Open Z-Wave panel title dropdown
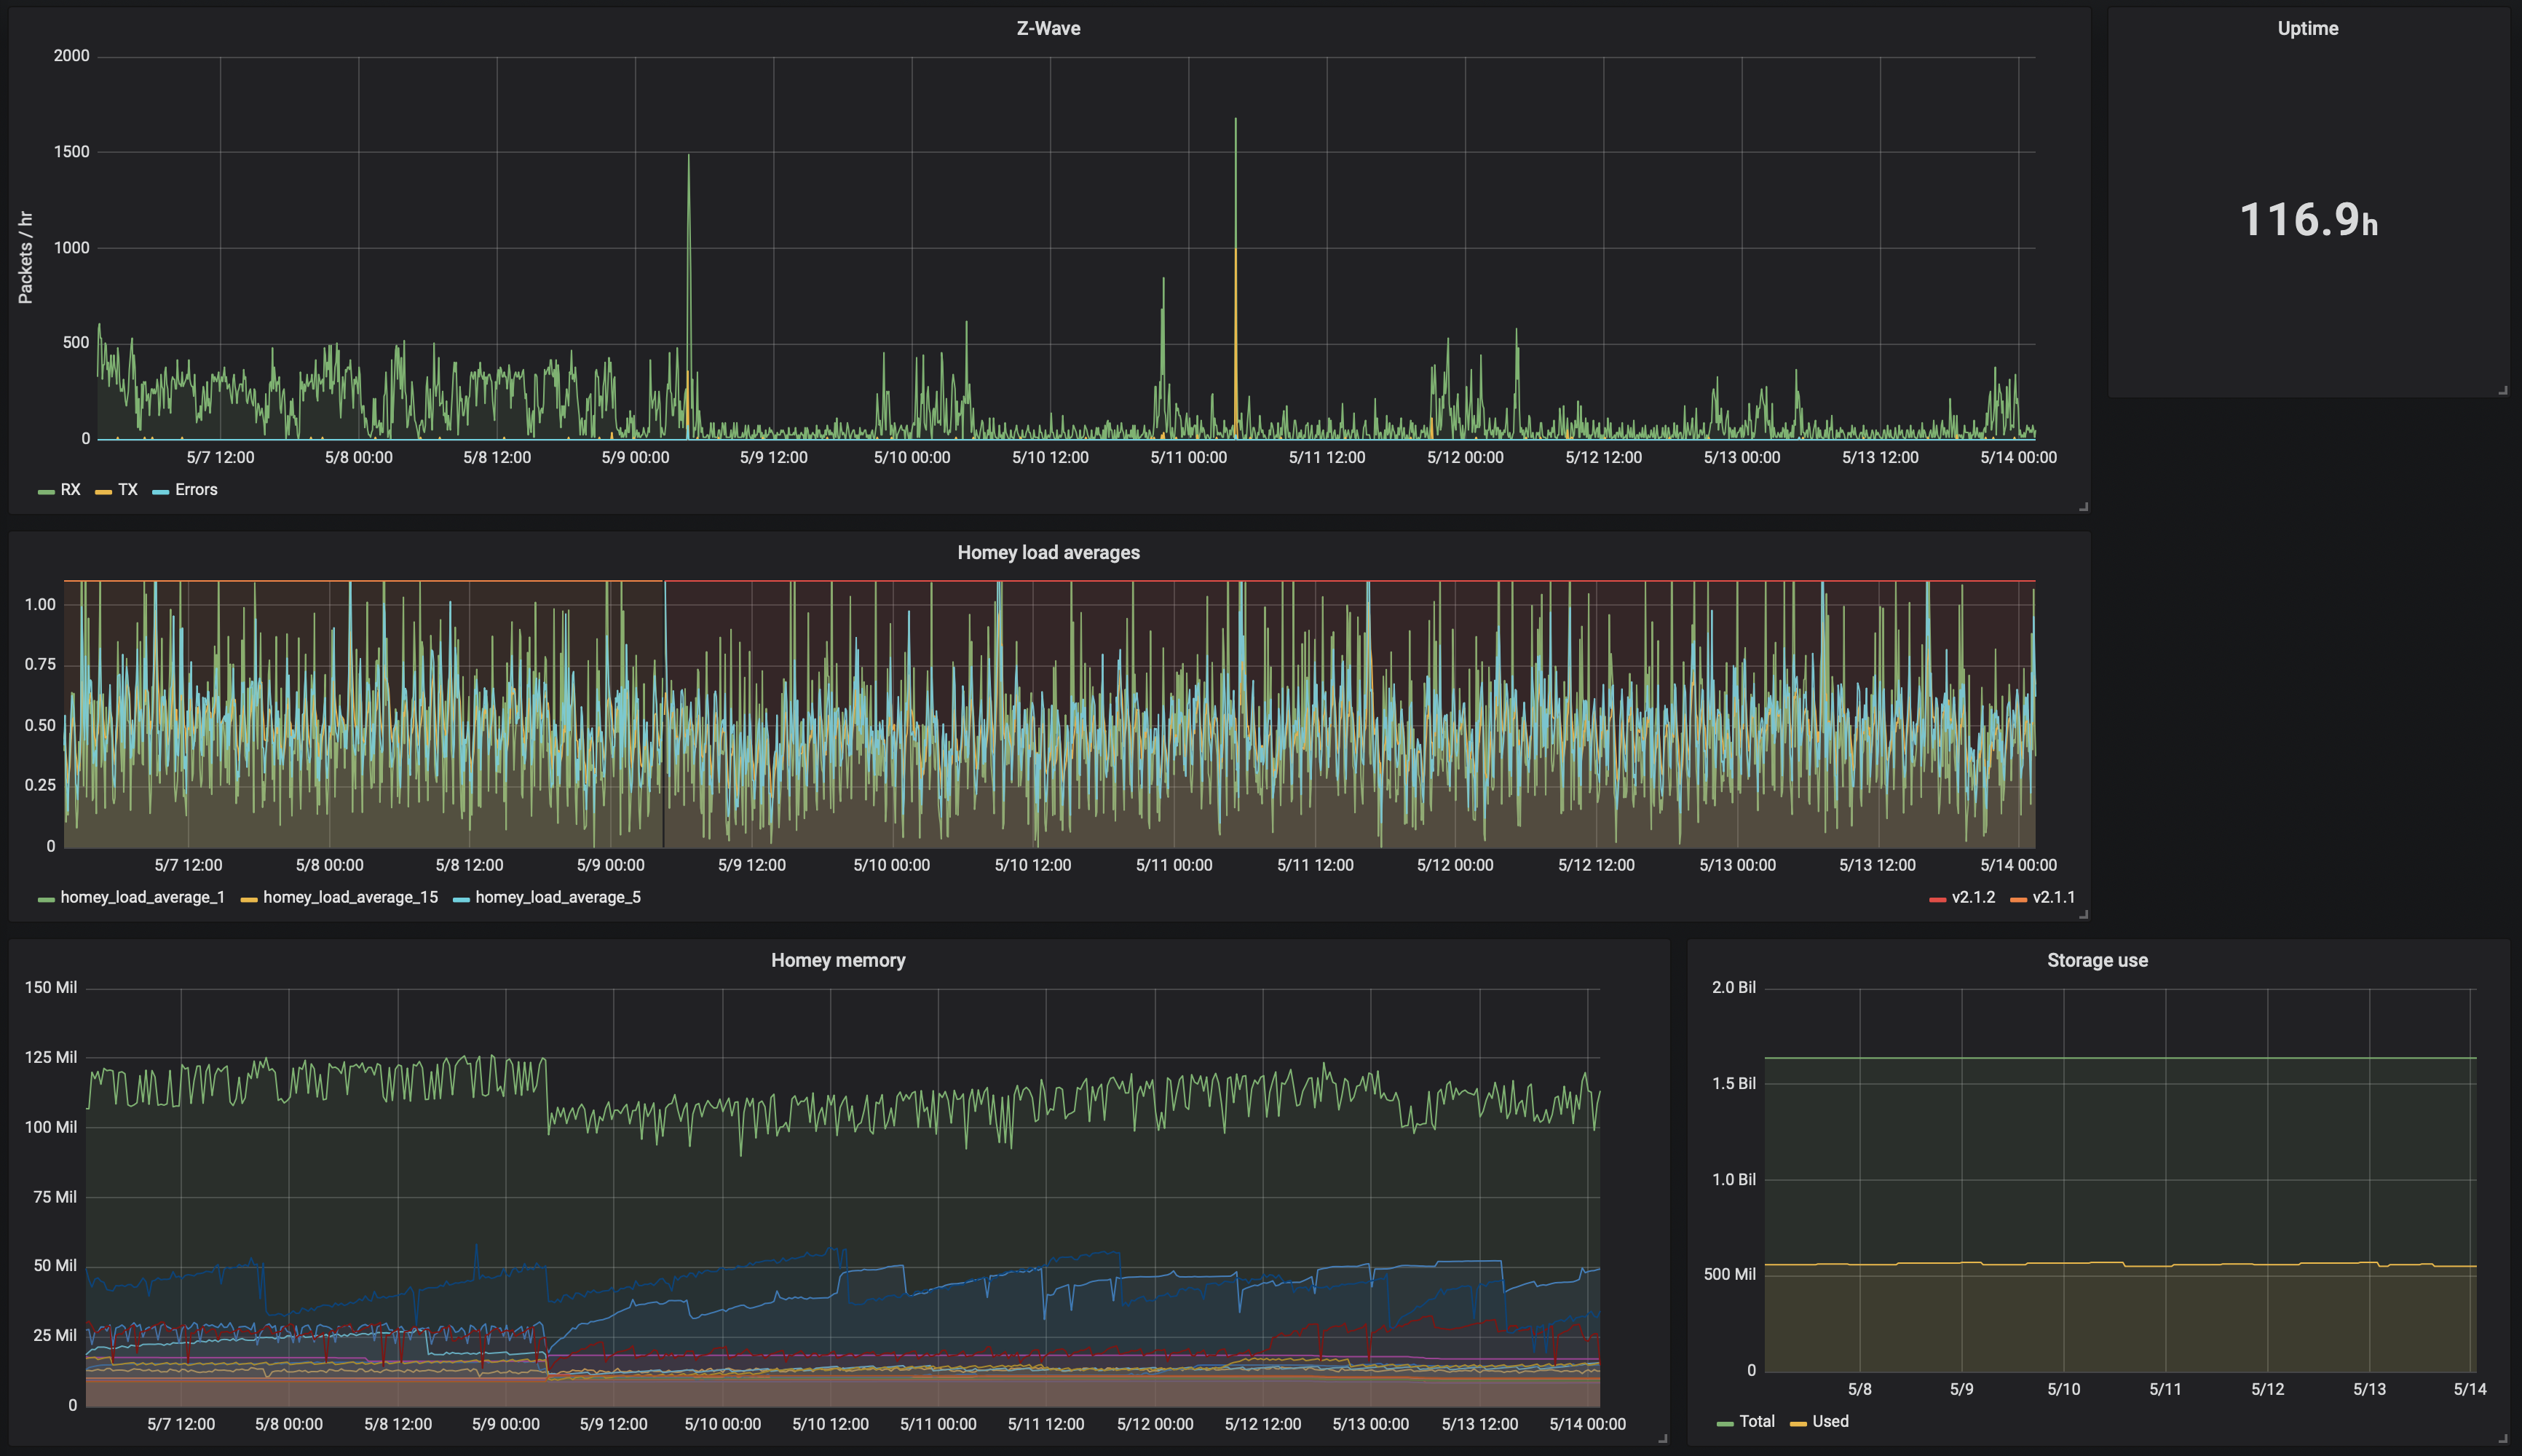 pos(1048,28)
